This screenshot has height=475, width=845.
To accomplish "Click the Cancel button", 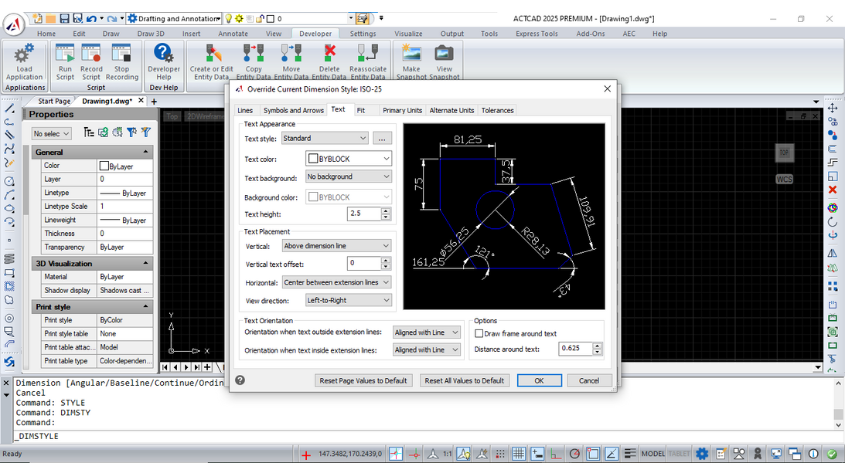I will click(589, 381).
